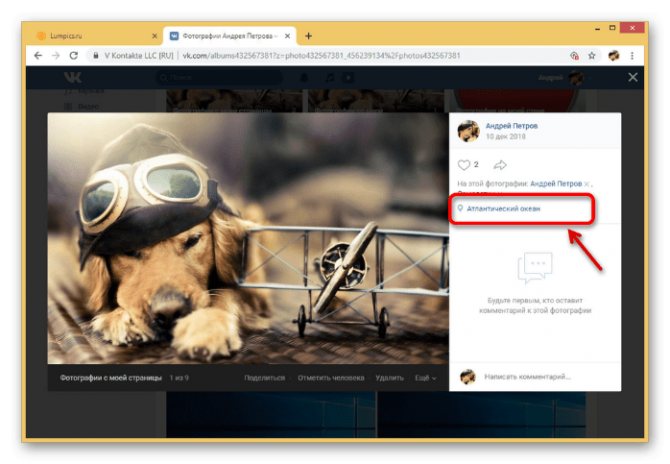Open Chrome's three-dot menu
This screenshot has width=670, height=464.
[x=632, y=56]
